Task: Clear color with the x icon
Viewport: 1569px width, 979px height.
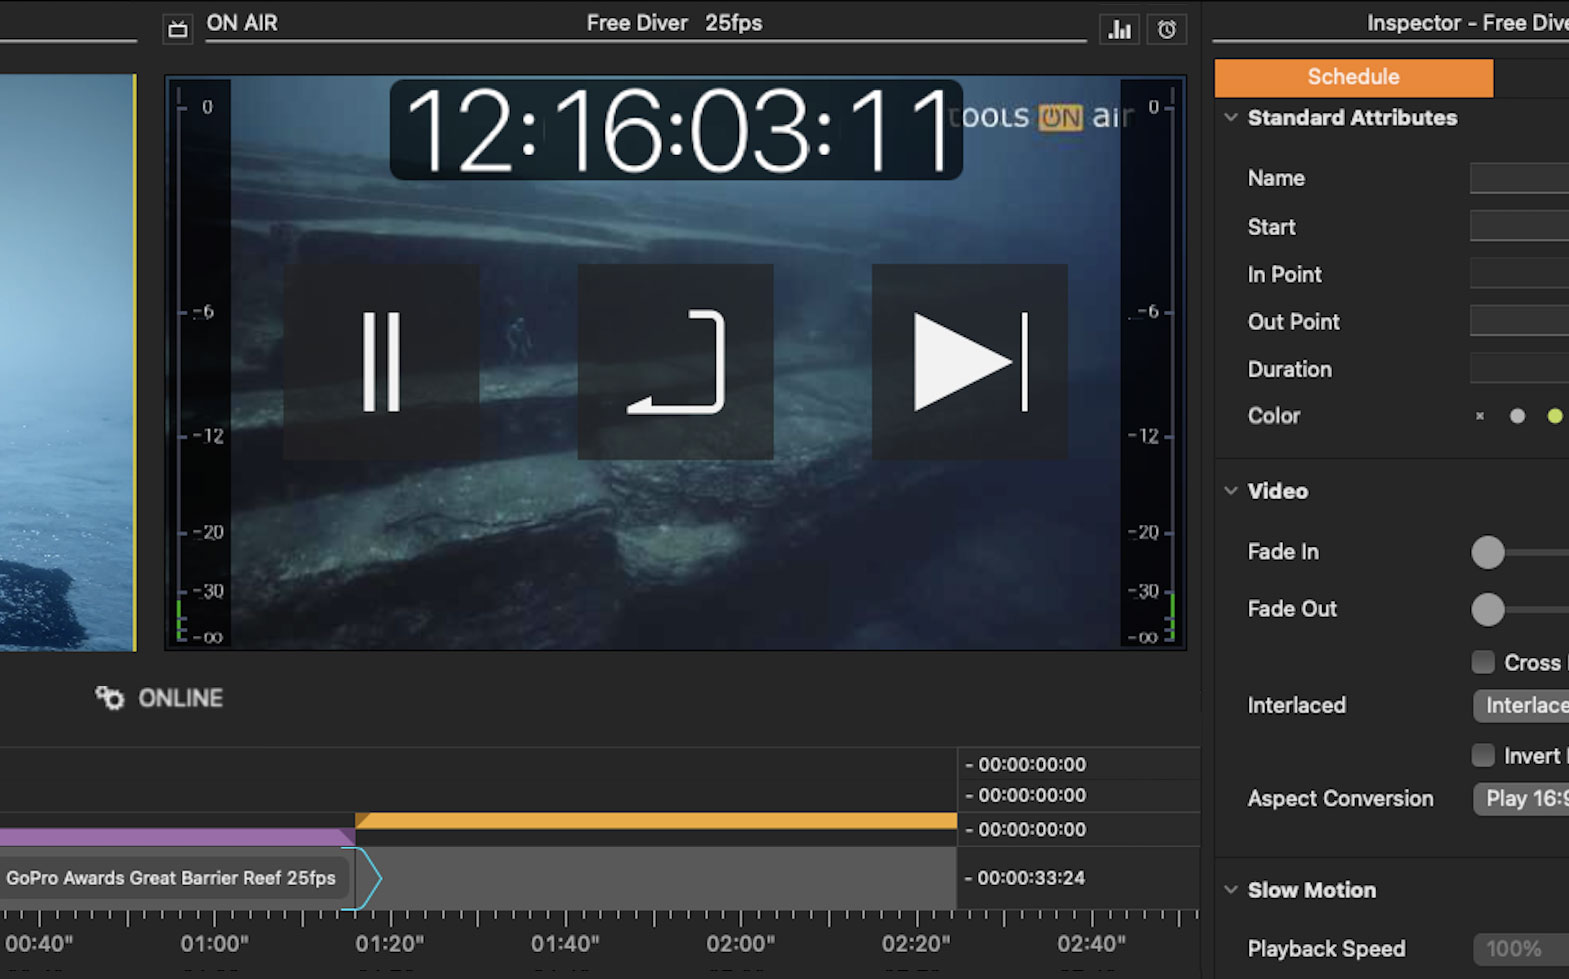Action: pyautogui.click(x=1480, y=416)
